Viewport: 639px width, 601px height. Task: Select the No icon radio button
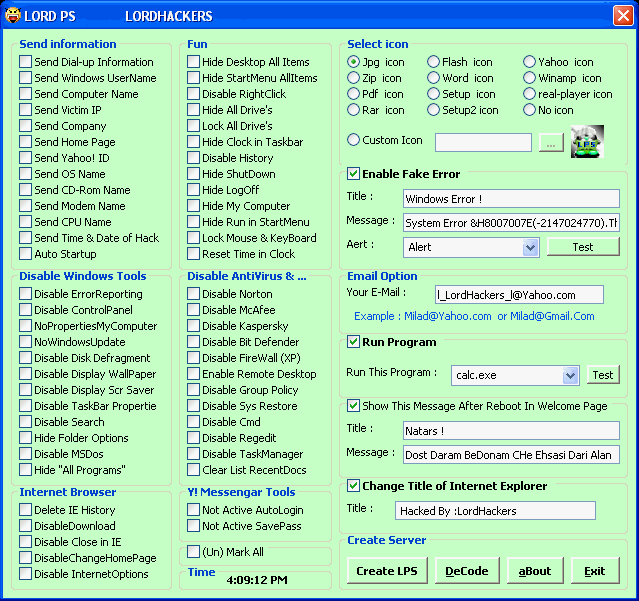(x=530, y=110)
